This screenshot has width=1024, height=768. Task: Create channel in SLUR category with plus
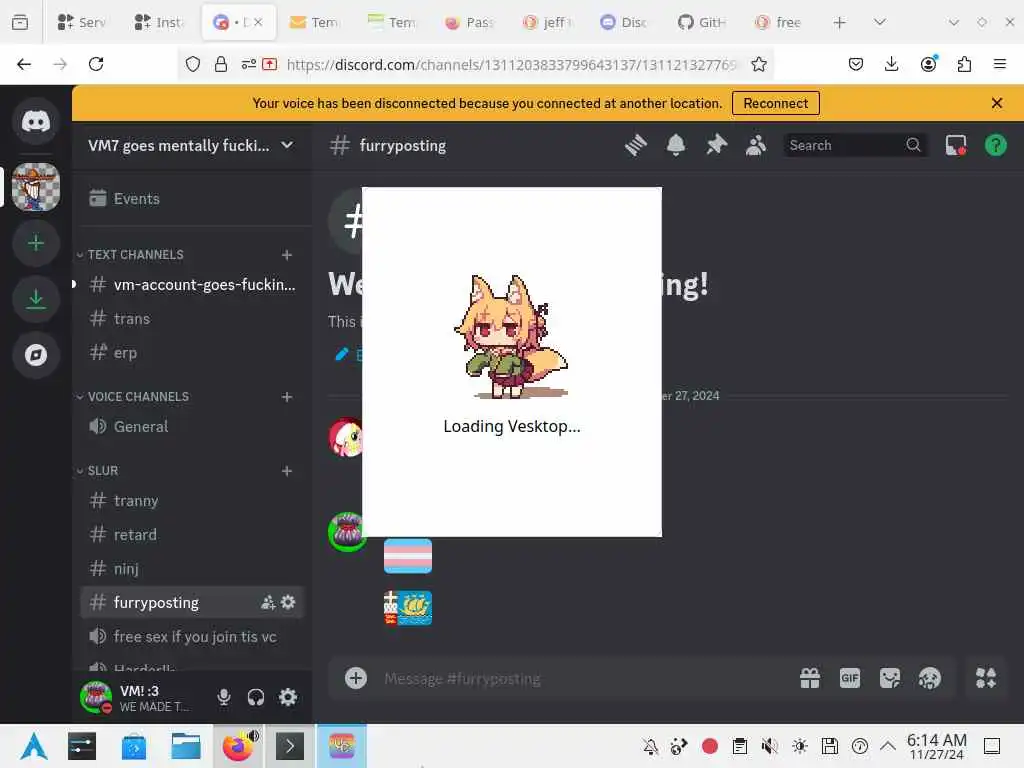[x=287, y=471]
